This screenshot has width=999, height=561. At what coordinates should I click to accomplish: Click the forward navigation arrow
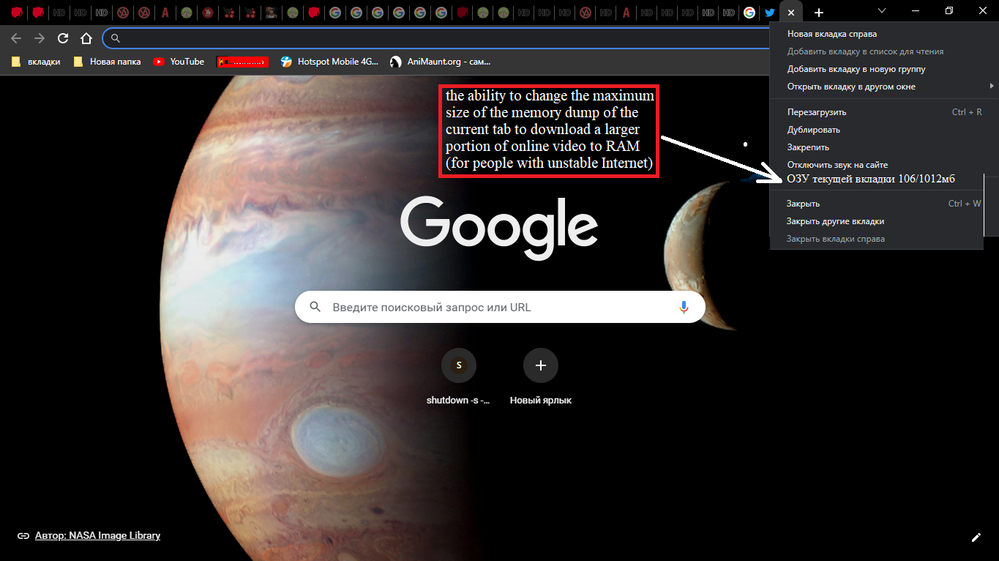(x=40, y=38)
